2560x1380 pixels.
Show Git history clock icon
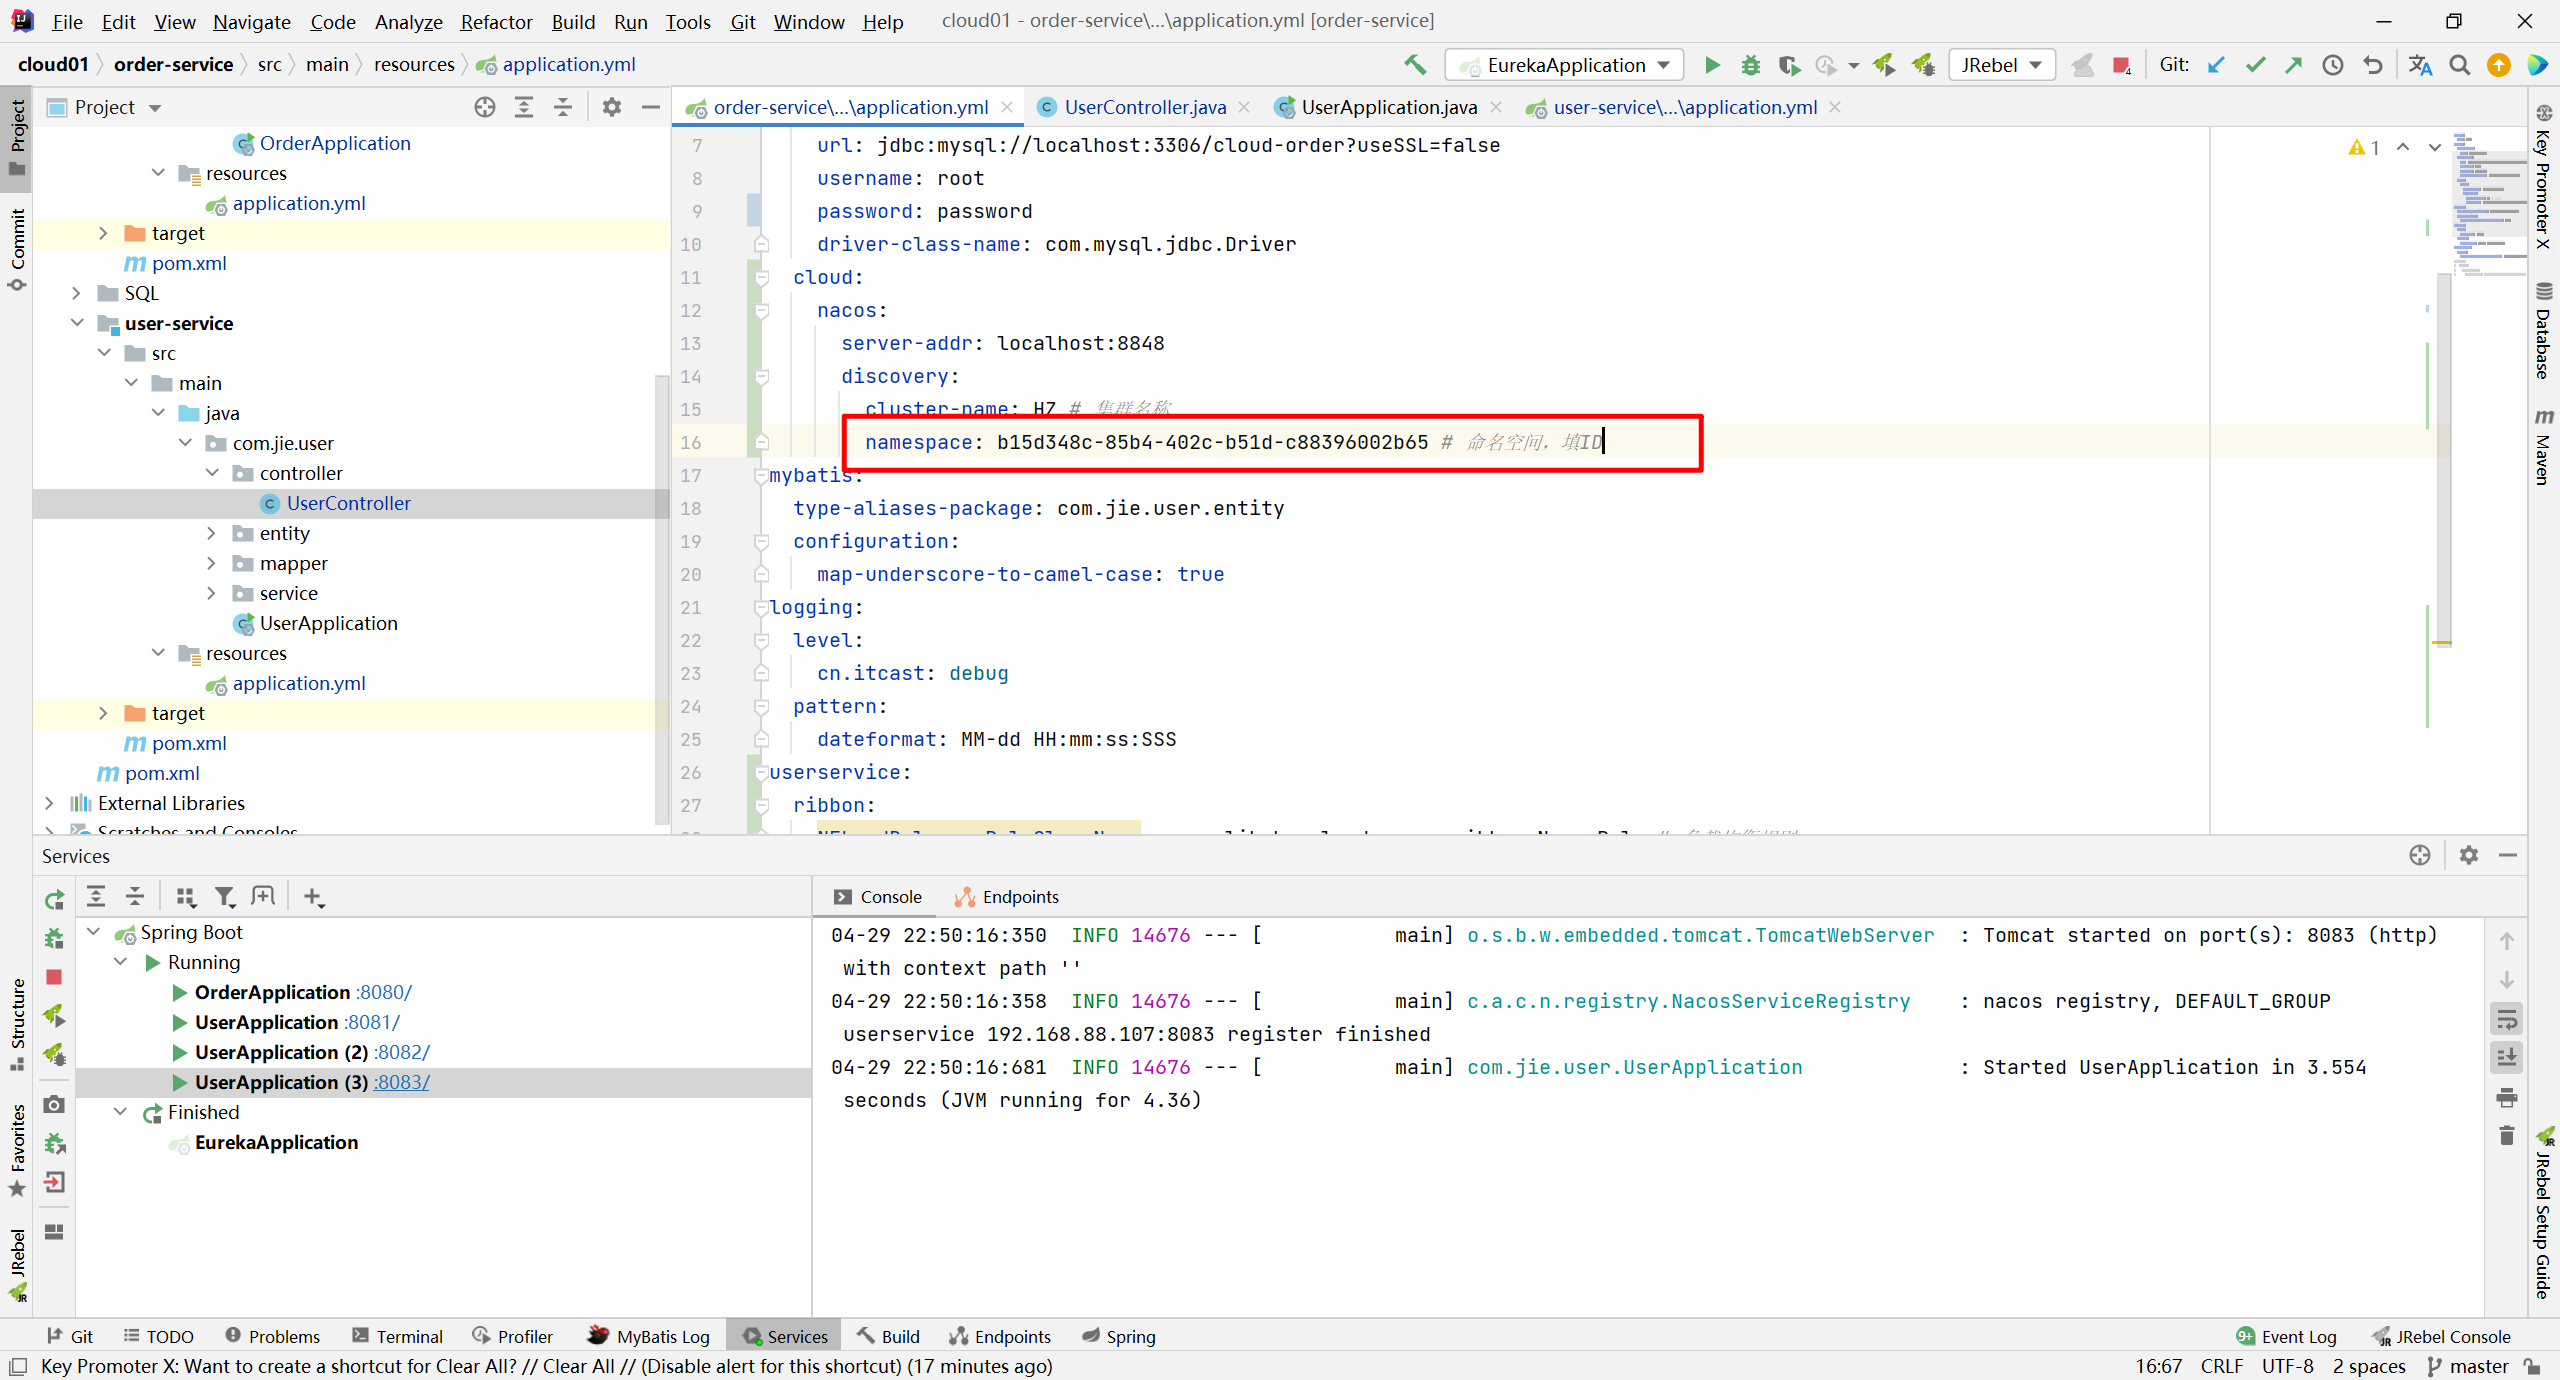2333,65
